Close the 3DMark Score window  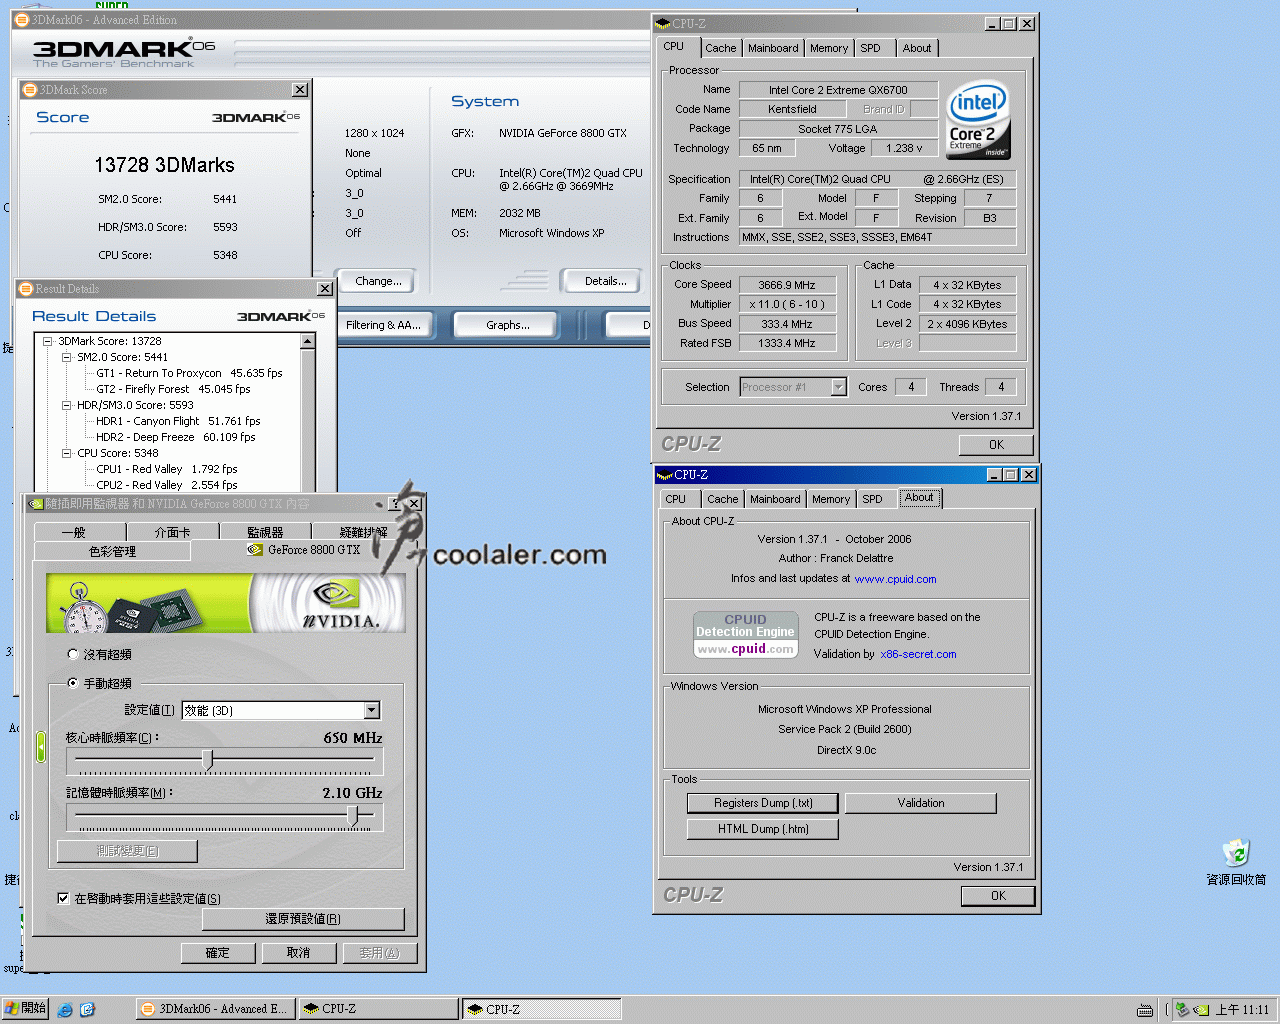pos(300,90)
